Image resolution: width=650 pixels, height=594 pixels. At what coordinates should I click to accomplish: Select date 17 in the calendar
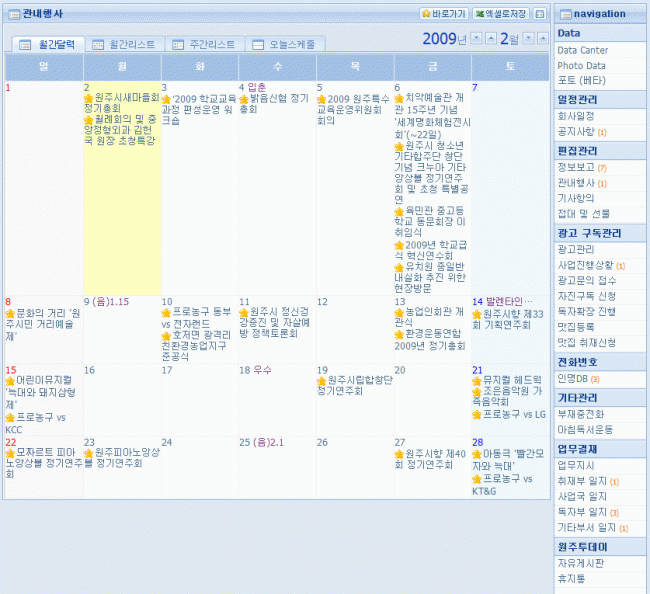pyautogui.click(x=167, y=370)
